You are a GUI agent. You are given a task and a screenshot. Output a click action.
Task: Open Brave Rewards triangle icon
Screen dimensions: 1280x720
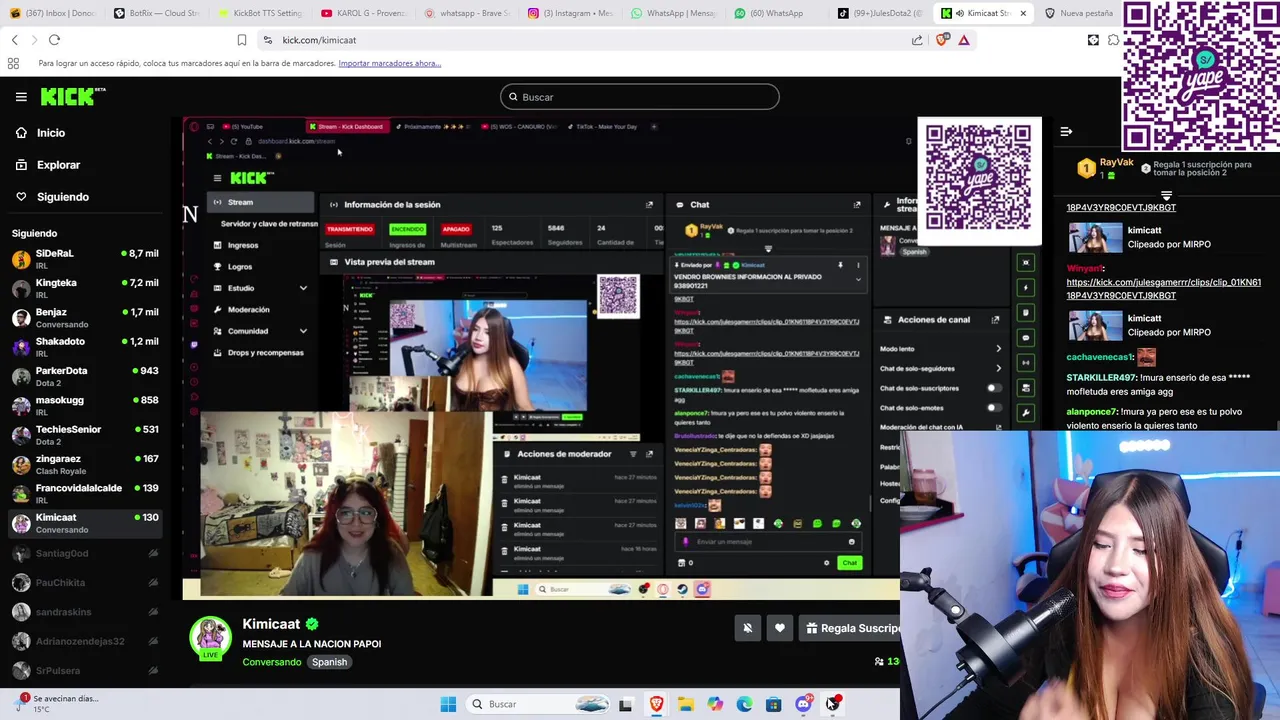coord(964,40)
